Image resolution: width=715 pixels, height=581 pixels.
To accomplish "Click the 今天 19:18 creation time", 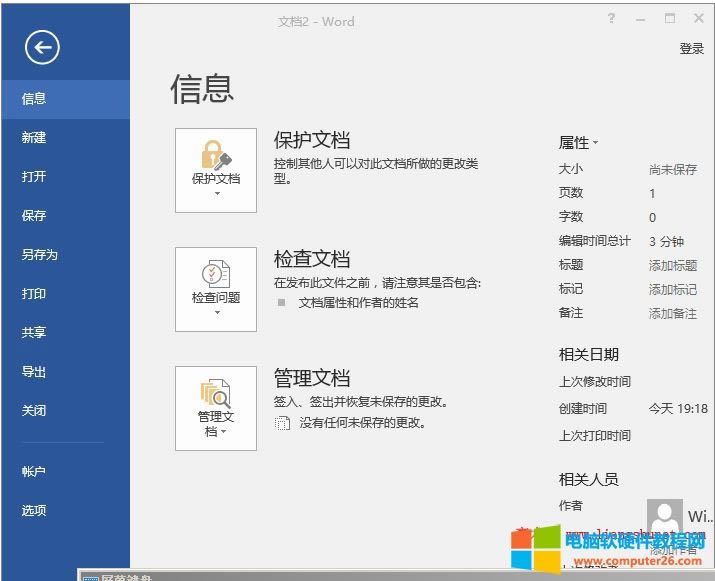I will [678, 409].
